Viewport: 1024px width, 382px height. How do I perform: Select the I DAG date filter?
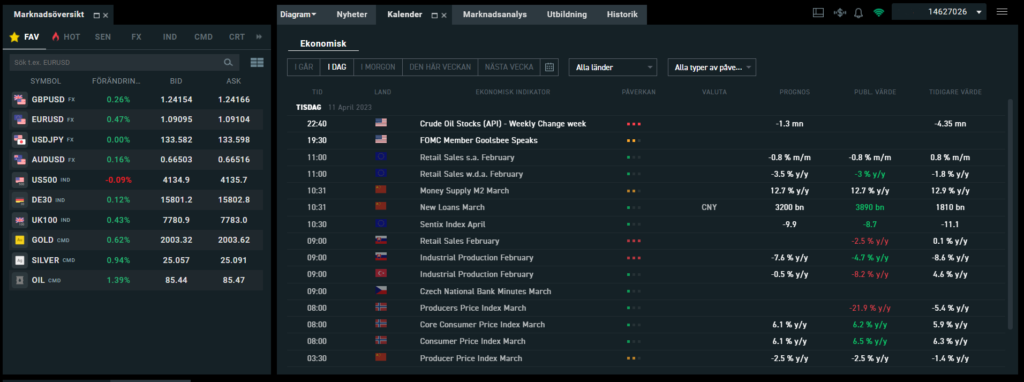pyautogui.click(x=337, y=67)
